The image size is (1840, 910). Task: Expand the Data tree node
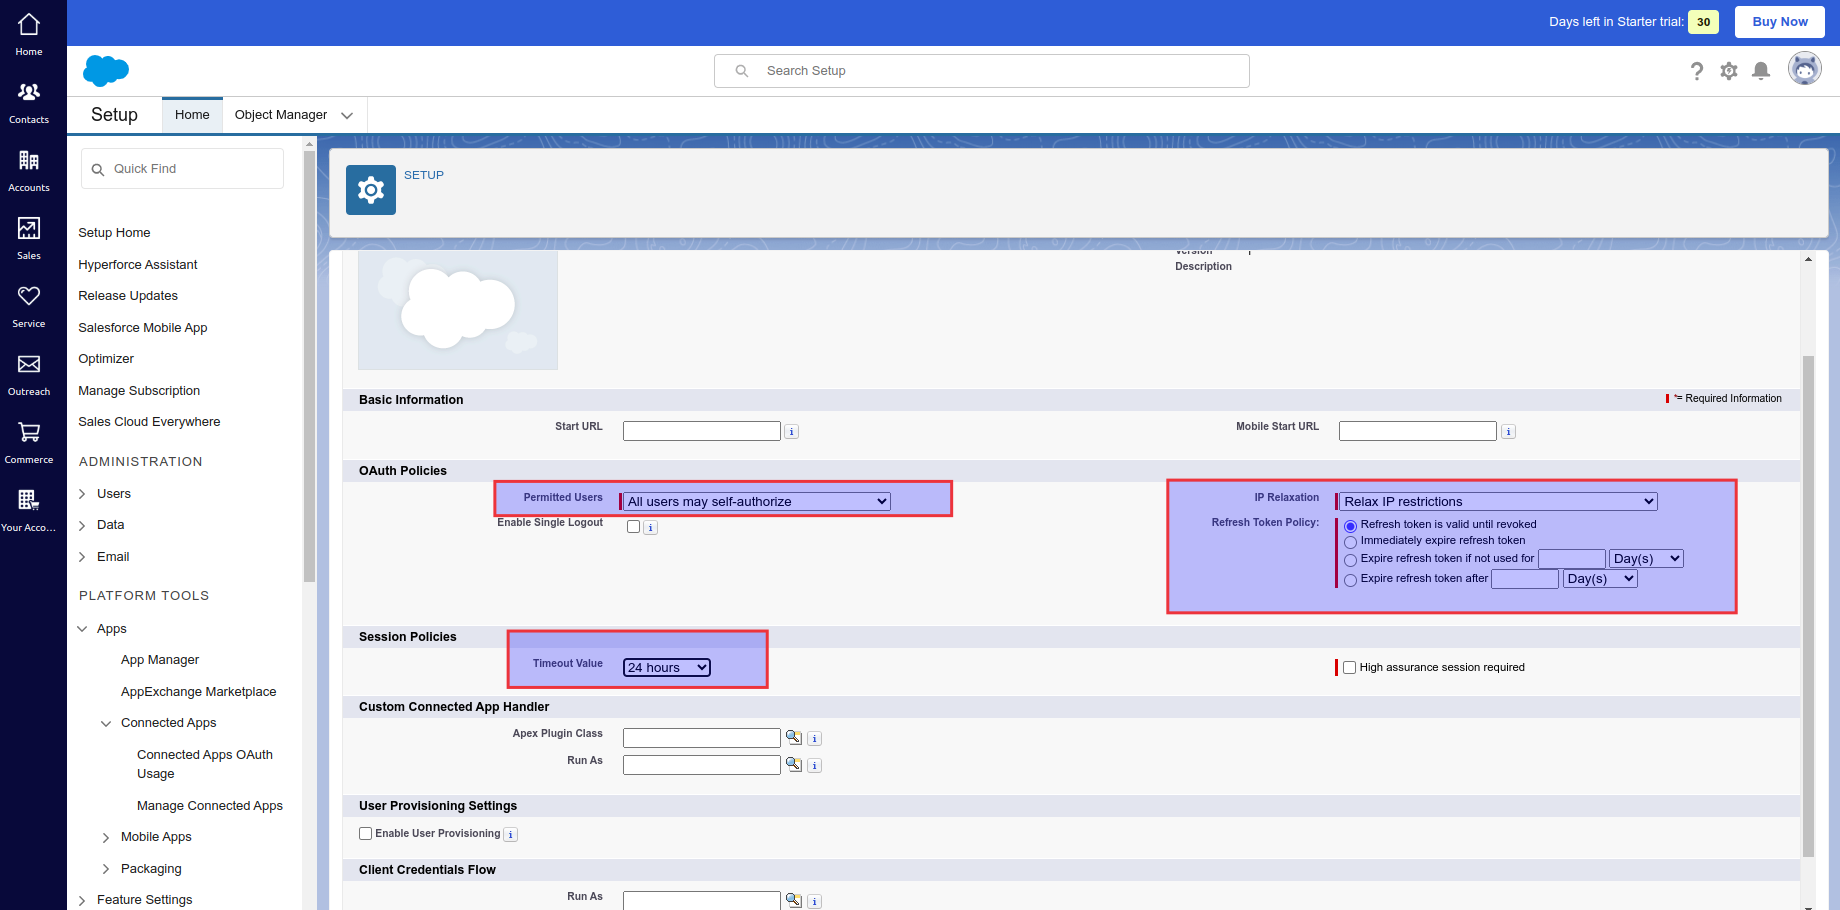click(82, 525)
